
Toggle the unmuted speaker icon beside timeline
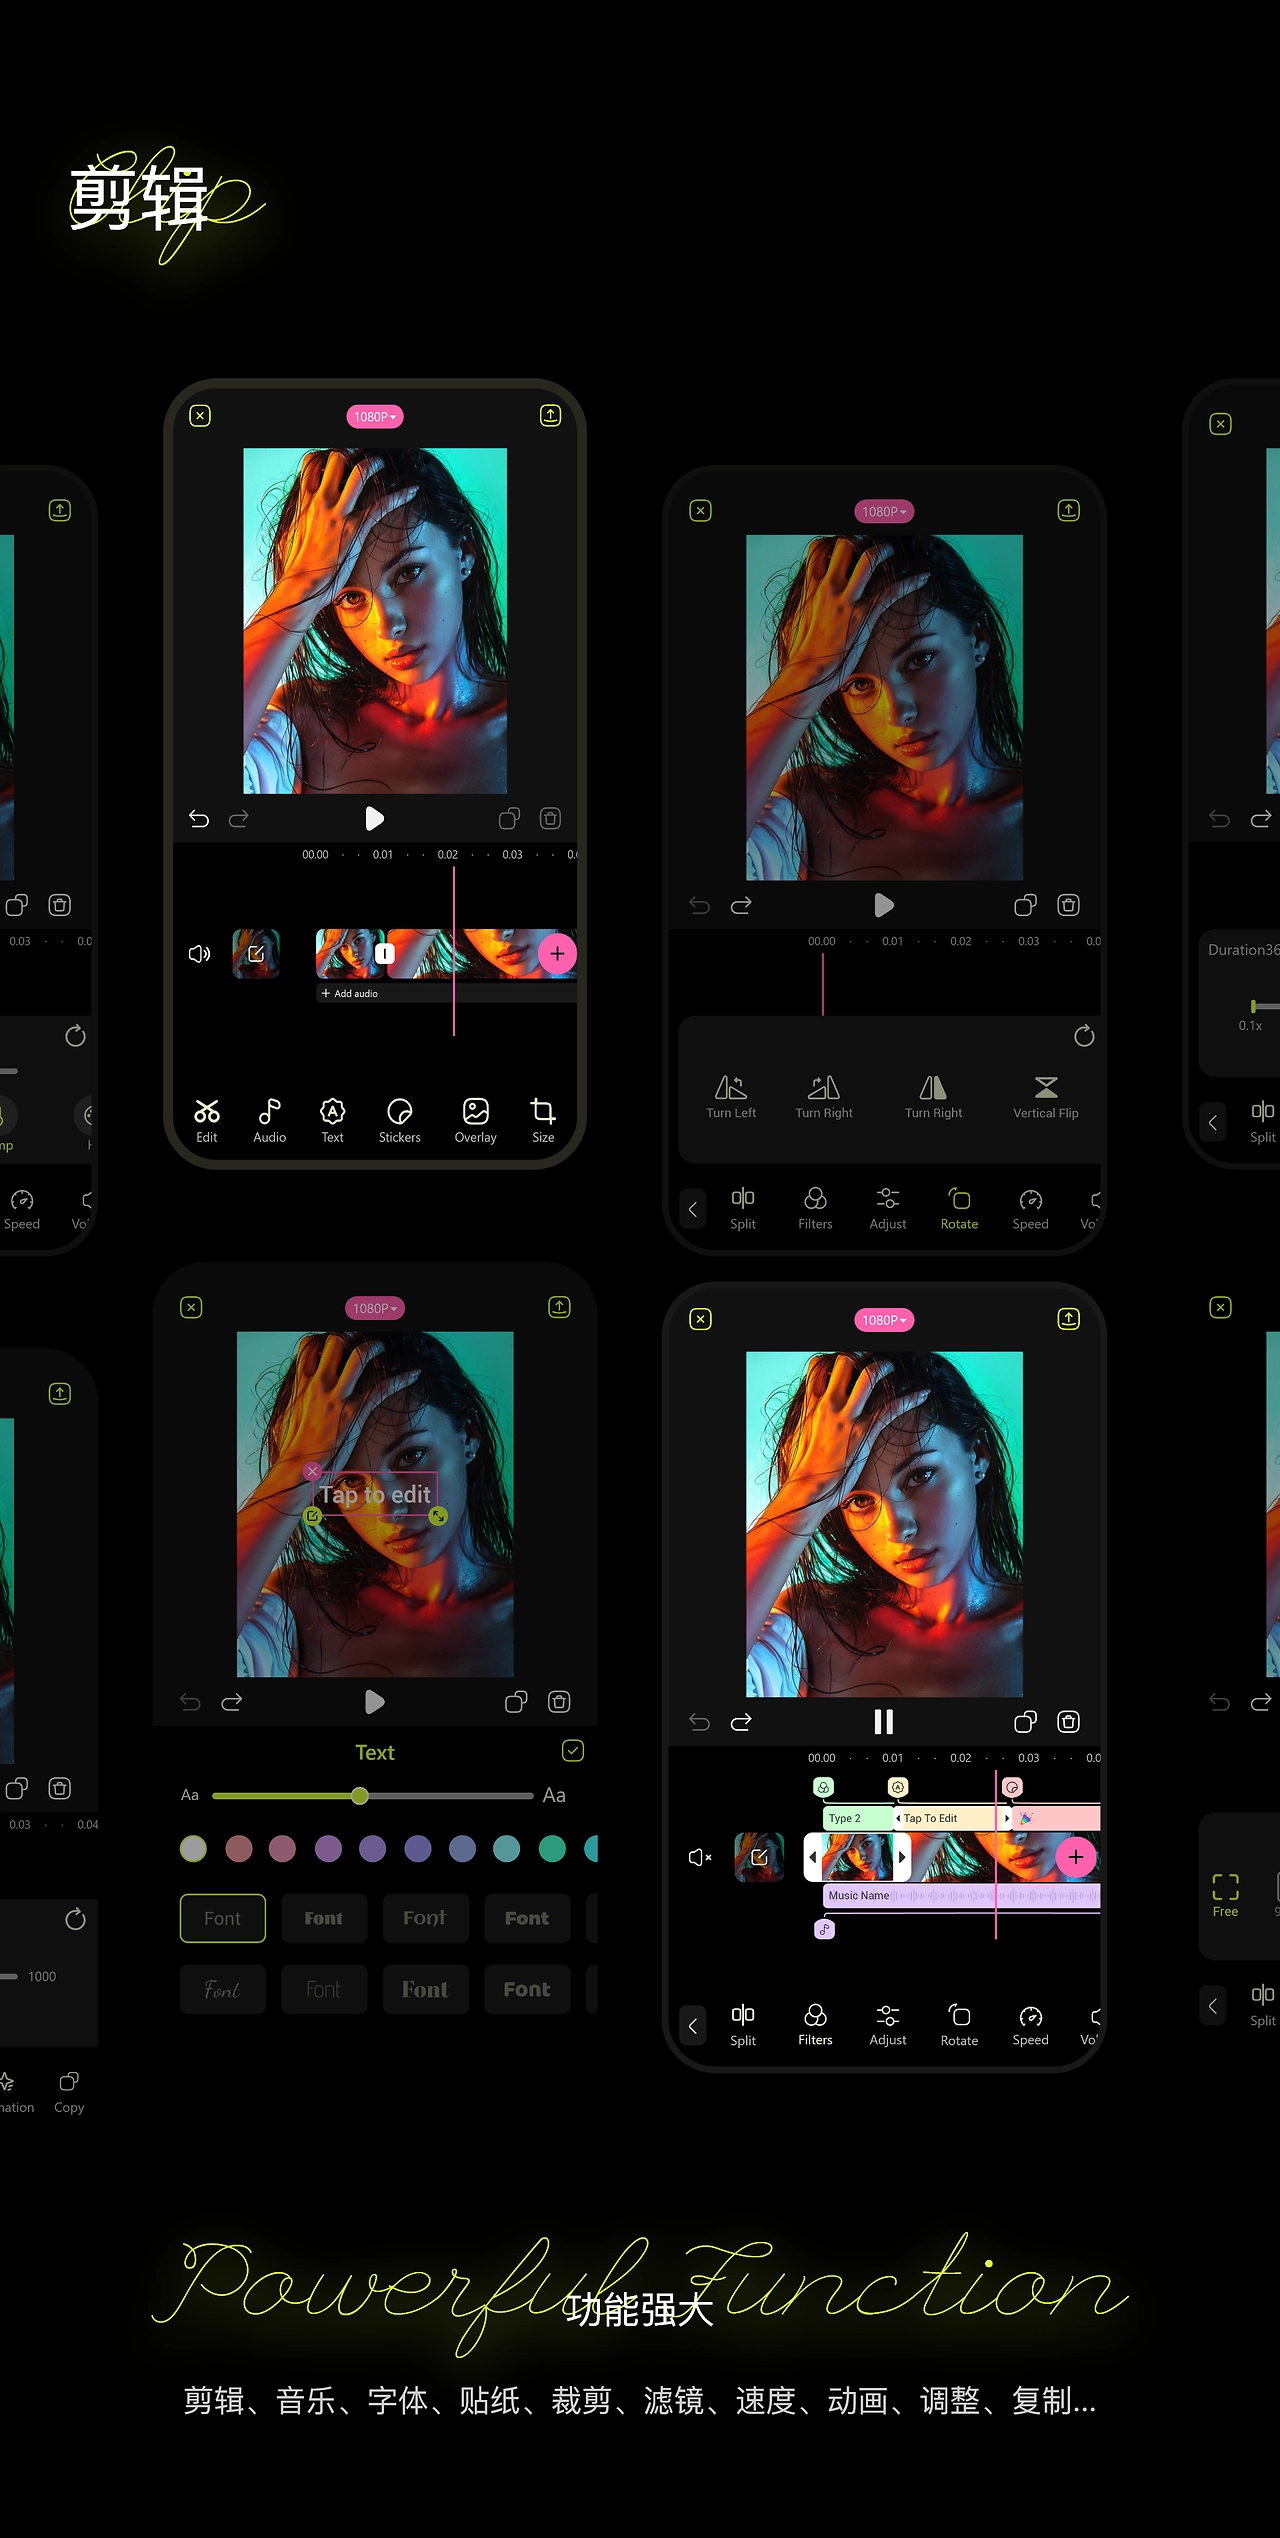click(x=199, y=953)
